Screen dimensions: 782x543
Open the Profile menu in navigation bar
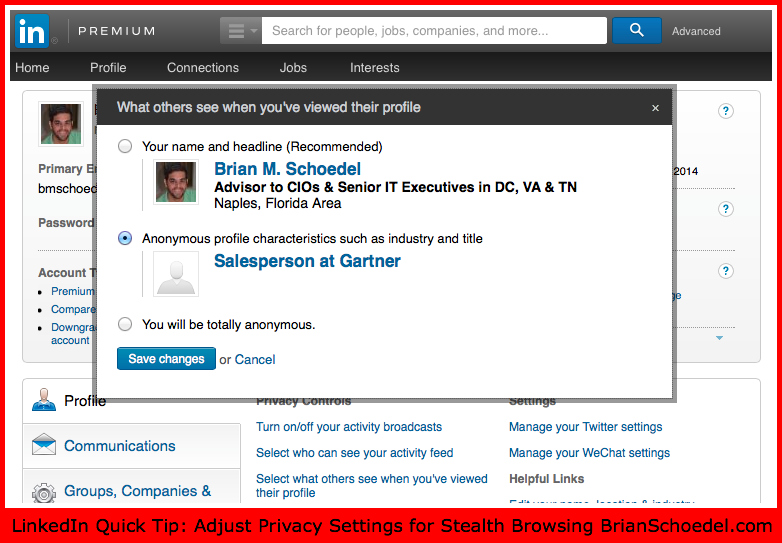[x=108, y=68]
